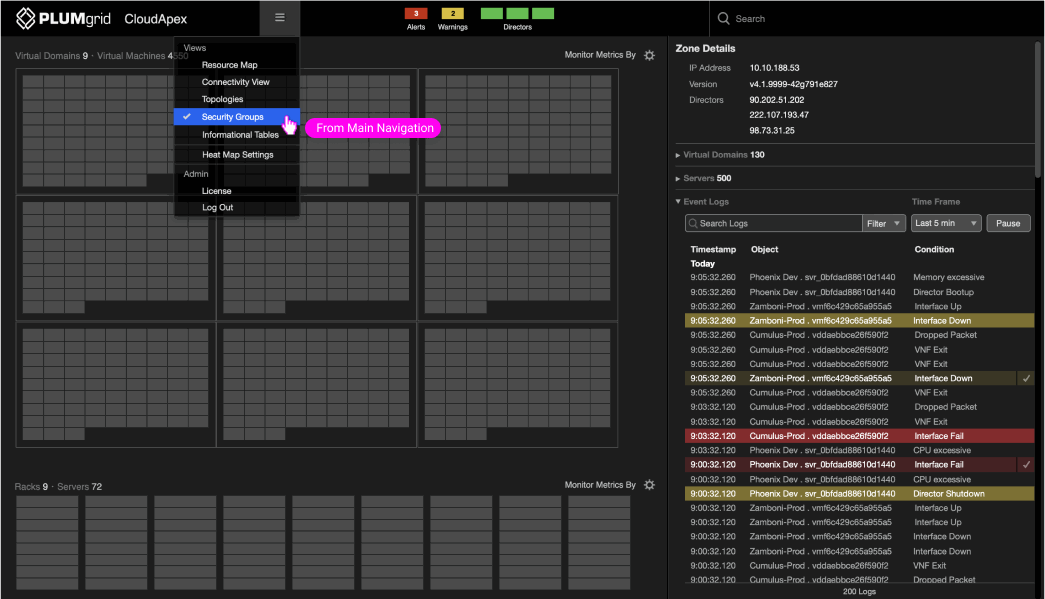Click the gear icon beside Virtual Domains metrics

click(x=649, y=55)
